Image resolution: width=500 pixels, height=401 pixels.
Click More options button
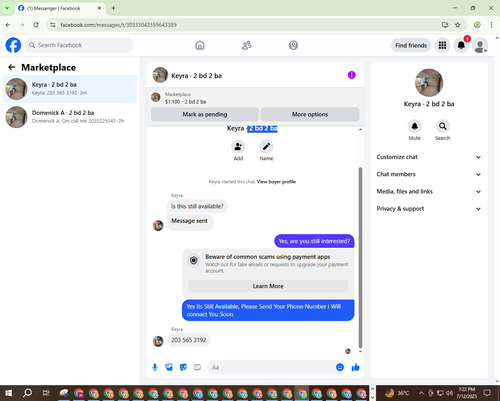point(310,114)
